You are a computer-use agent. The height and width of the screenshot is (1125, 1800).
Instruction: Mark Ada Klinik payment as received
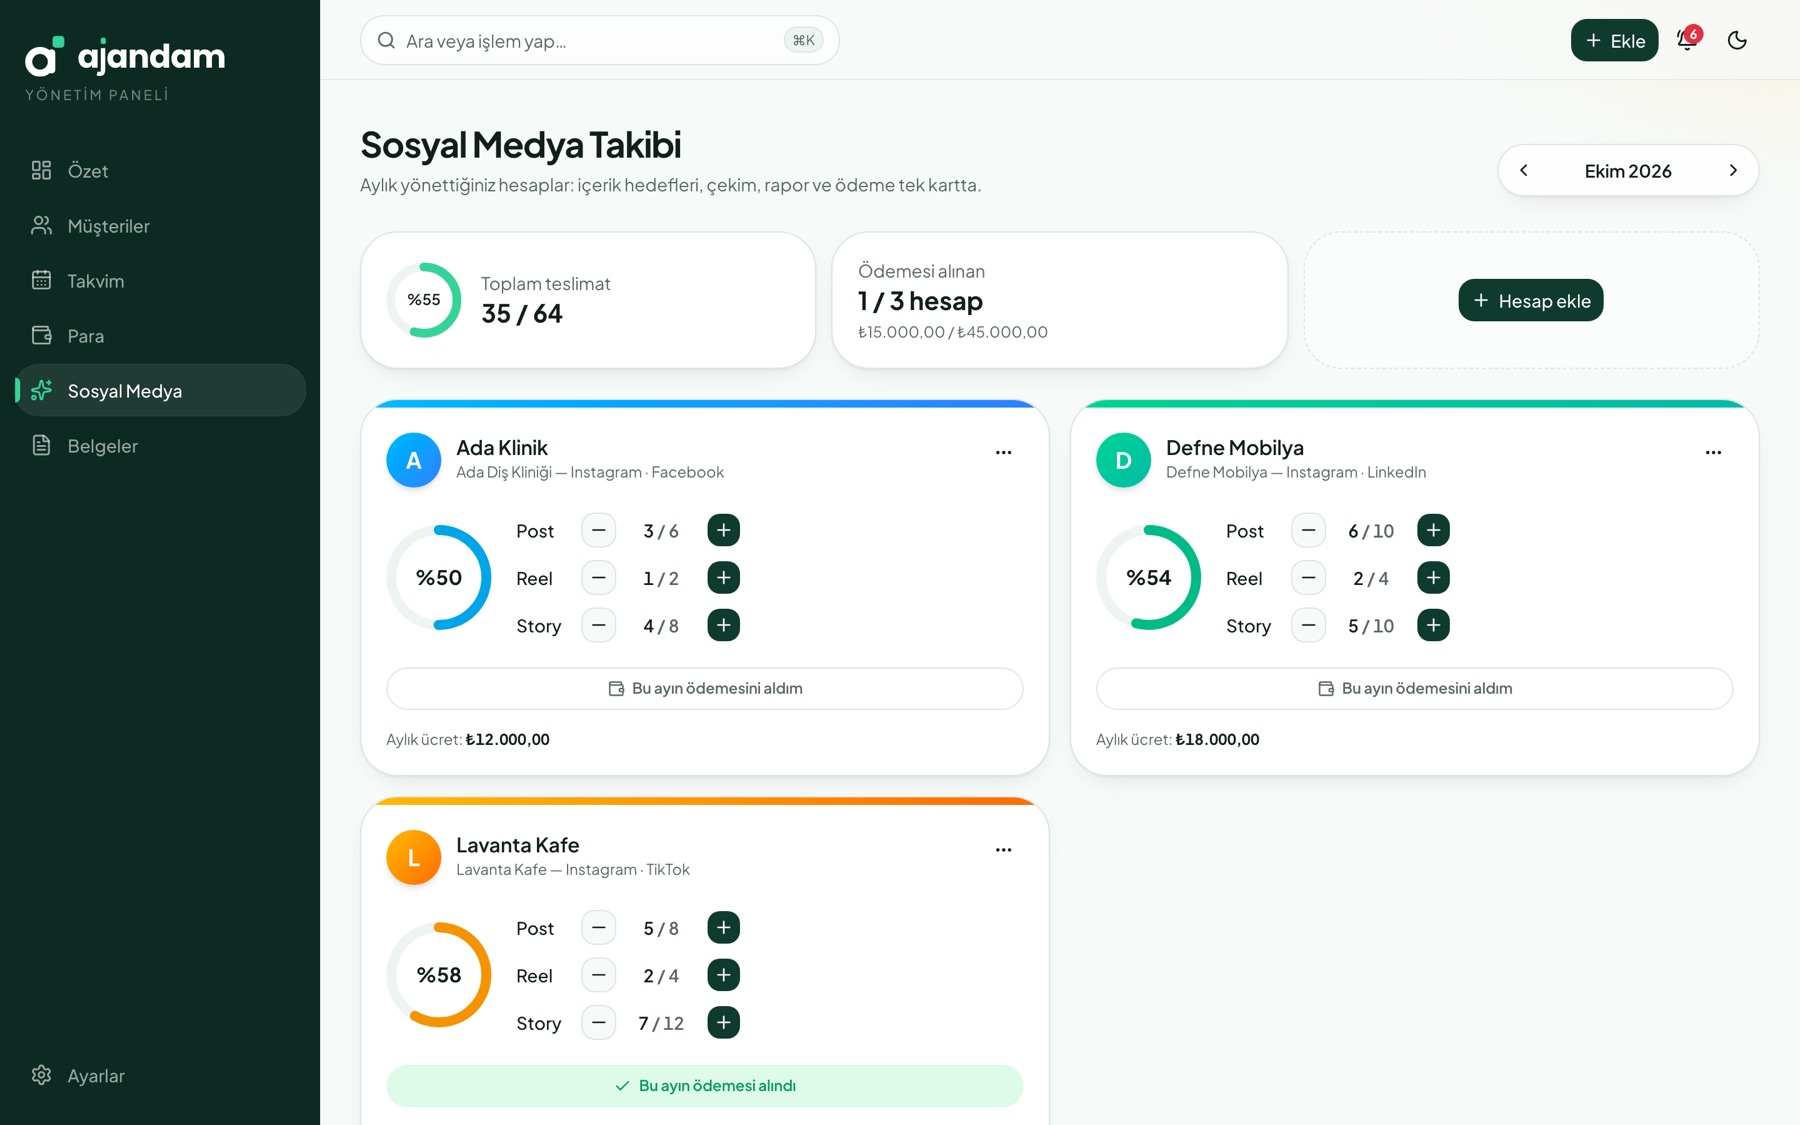pos(704,688)
